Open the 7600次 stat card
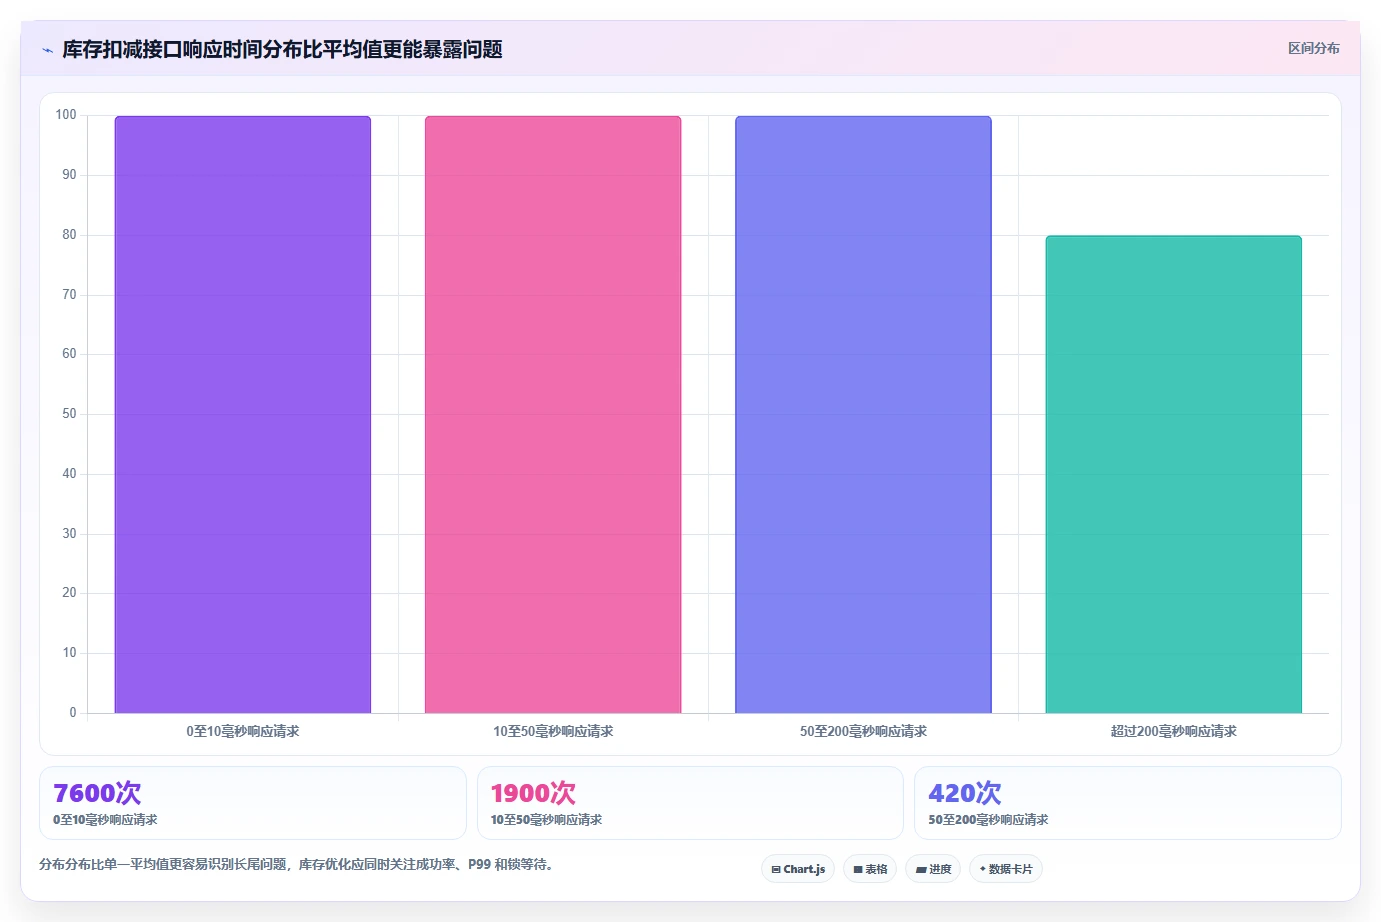This screenshot has width=1381, height=922. (253, 803)
